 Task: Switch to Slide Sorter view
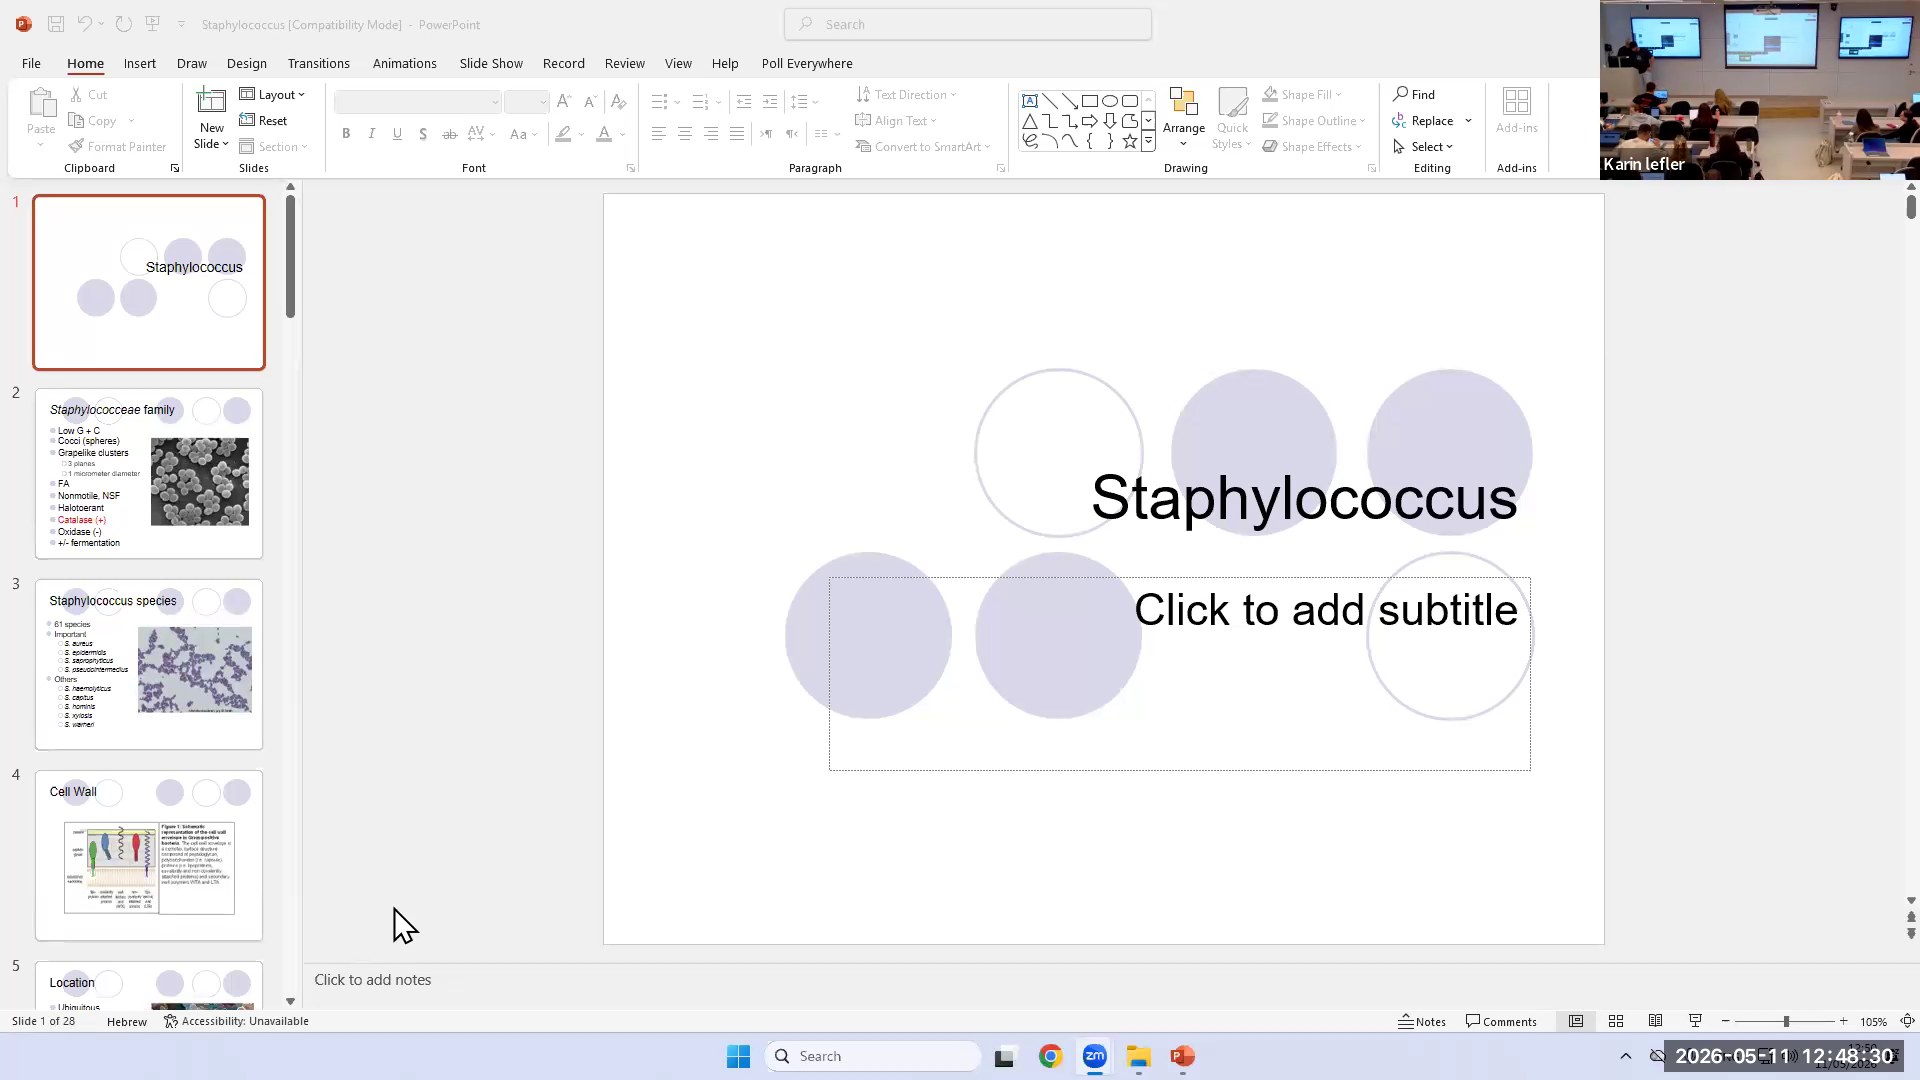tap(1616, 1021)
